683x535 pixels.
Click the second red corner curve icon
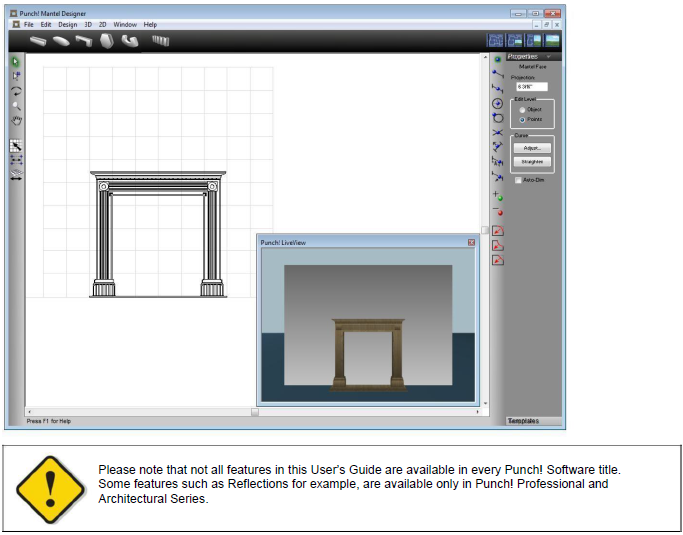click(497, 245)
